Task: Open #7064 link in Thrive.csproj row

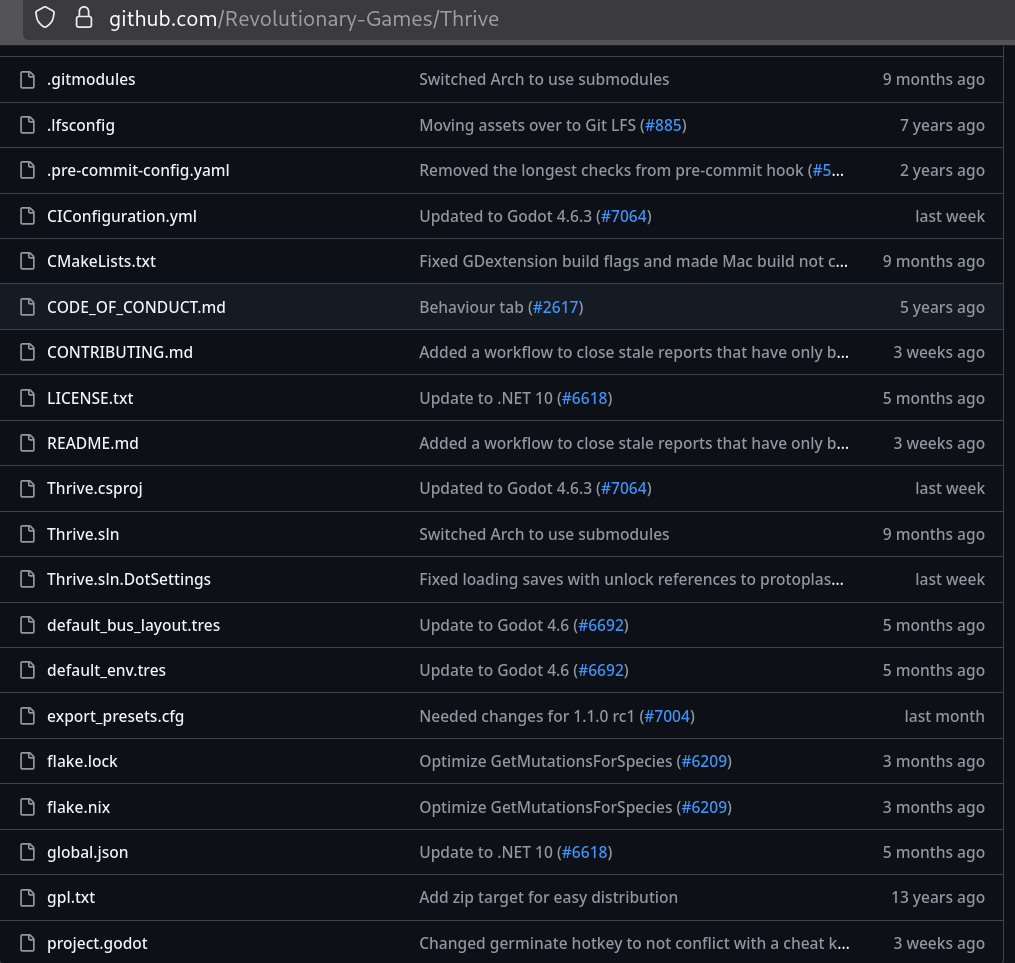Action: coord(624,489)
